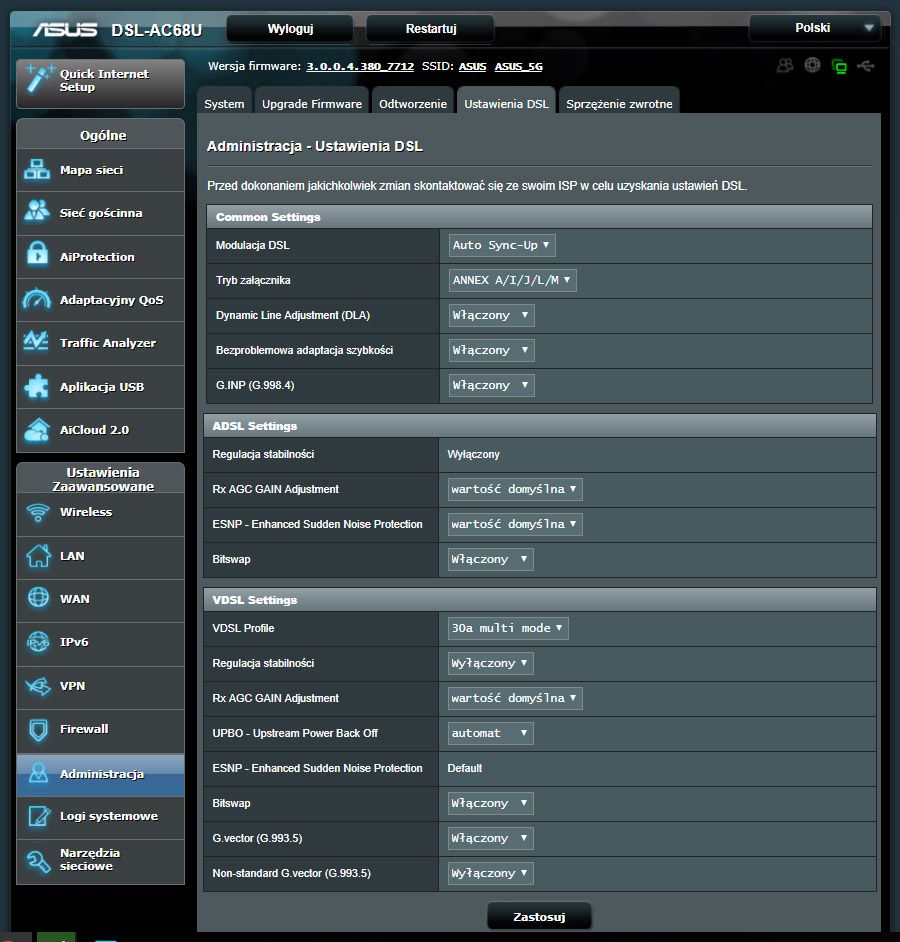Click the guest network status icon in header
This screenshot has height=942, width=900.
[785, 66]
